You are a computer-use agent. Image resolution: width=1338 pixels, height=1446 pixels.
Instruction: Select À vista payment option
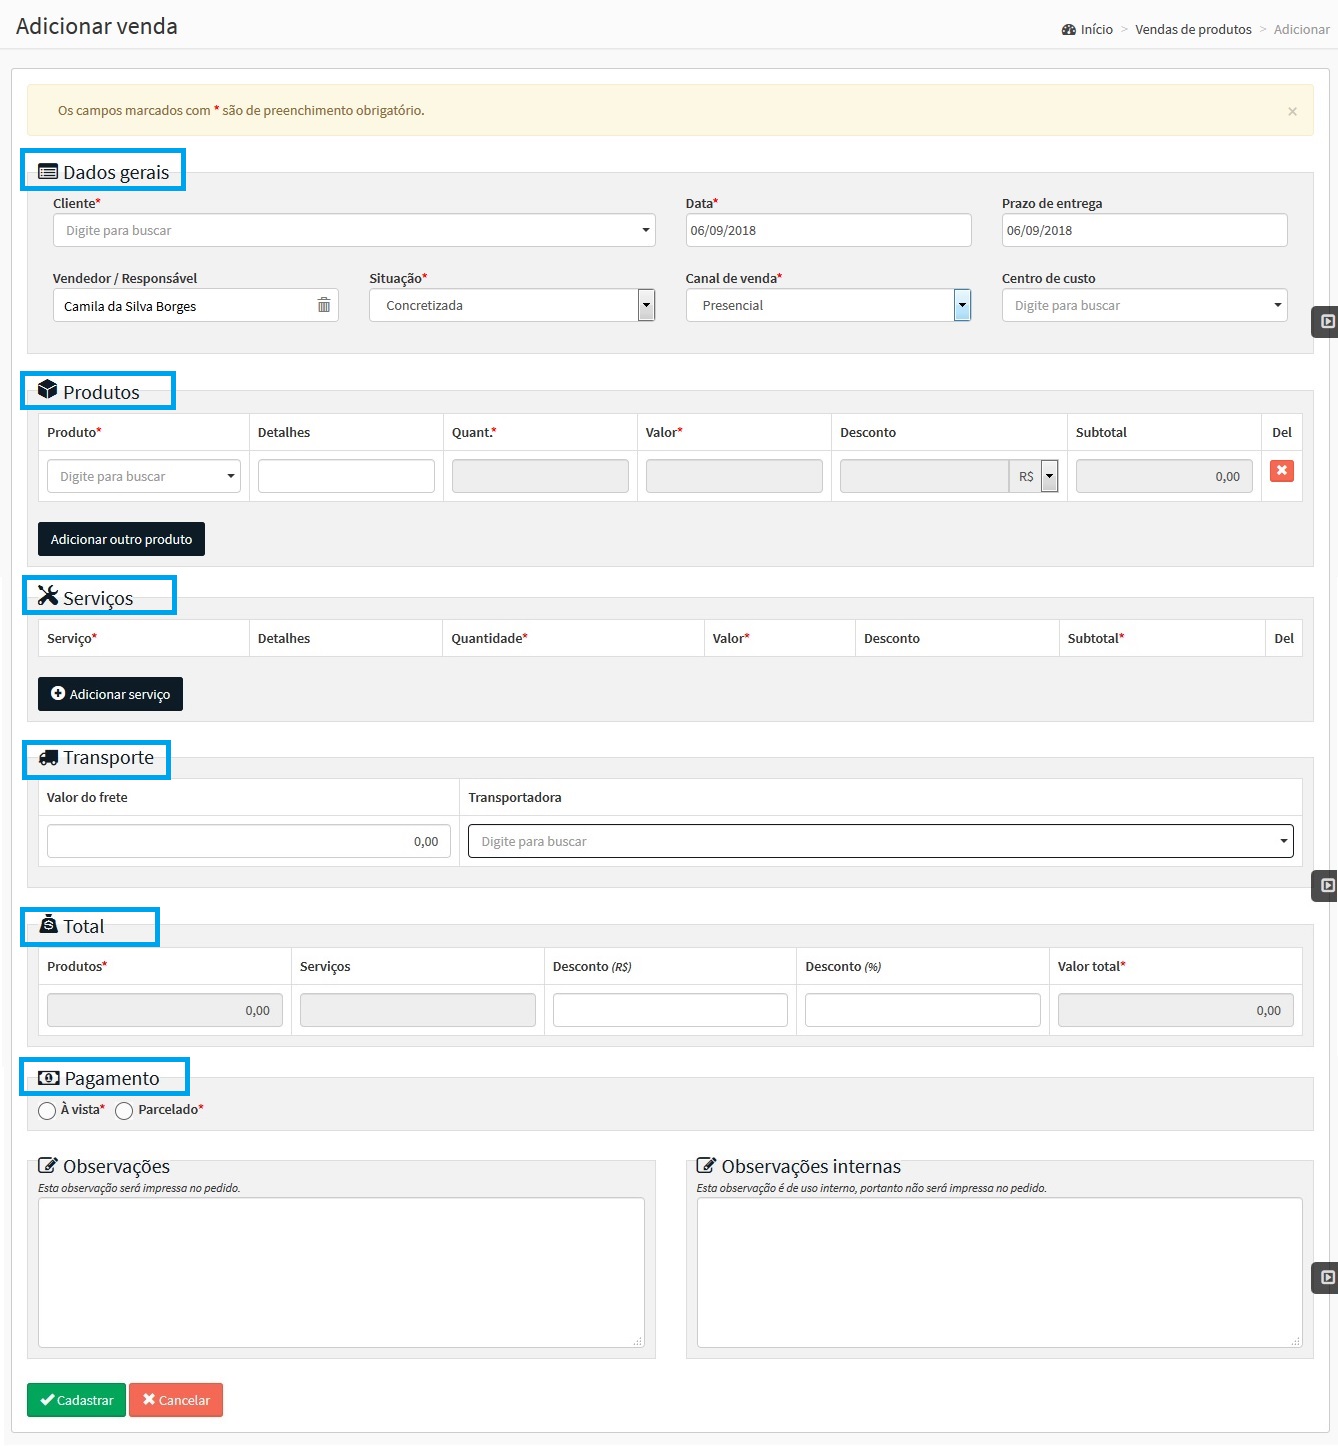pos(47,1111)
